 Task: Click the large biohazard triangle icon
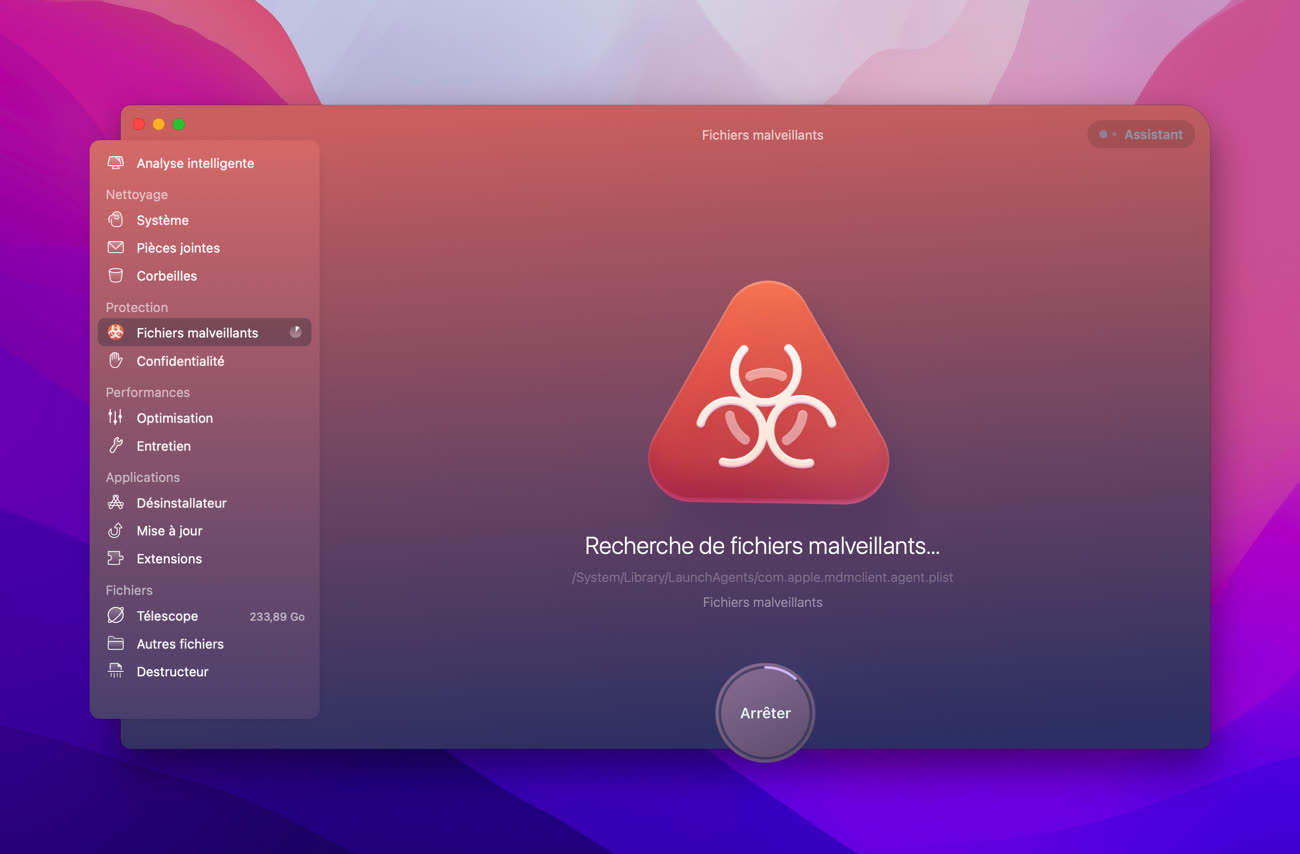point(768,392)
